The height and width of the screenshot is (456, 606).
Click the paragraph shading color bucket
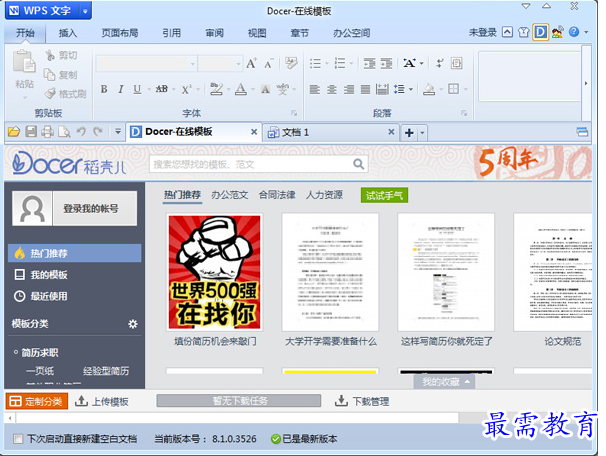point(429,89)
